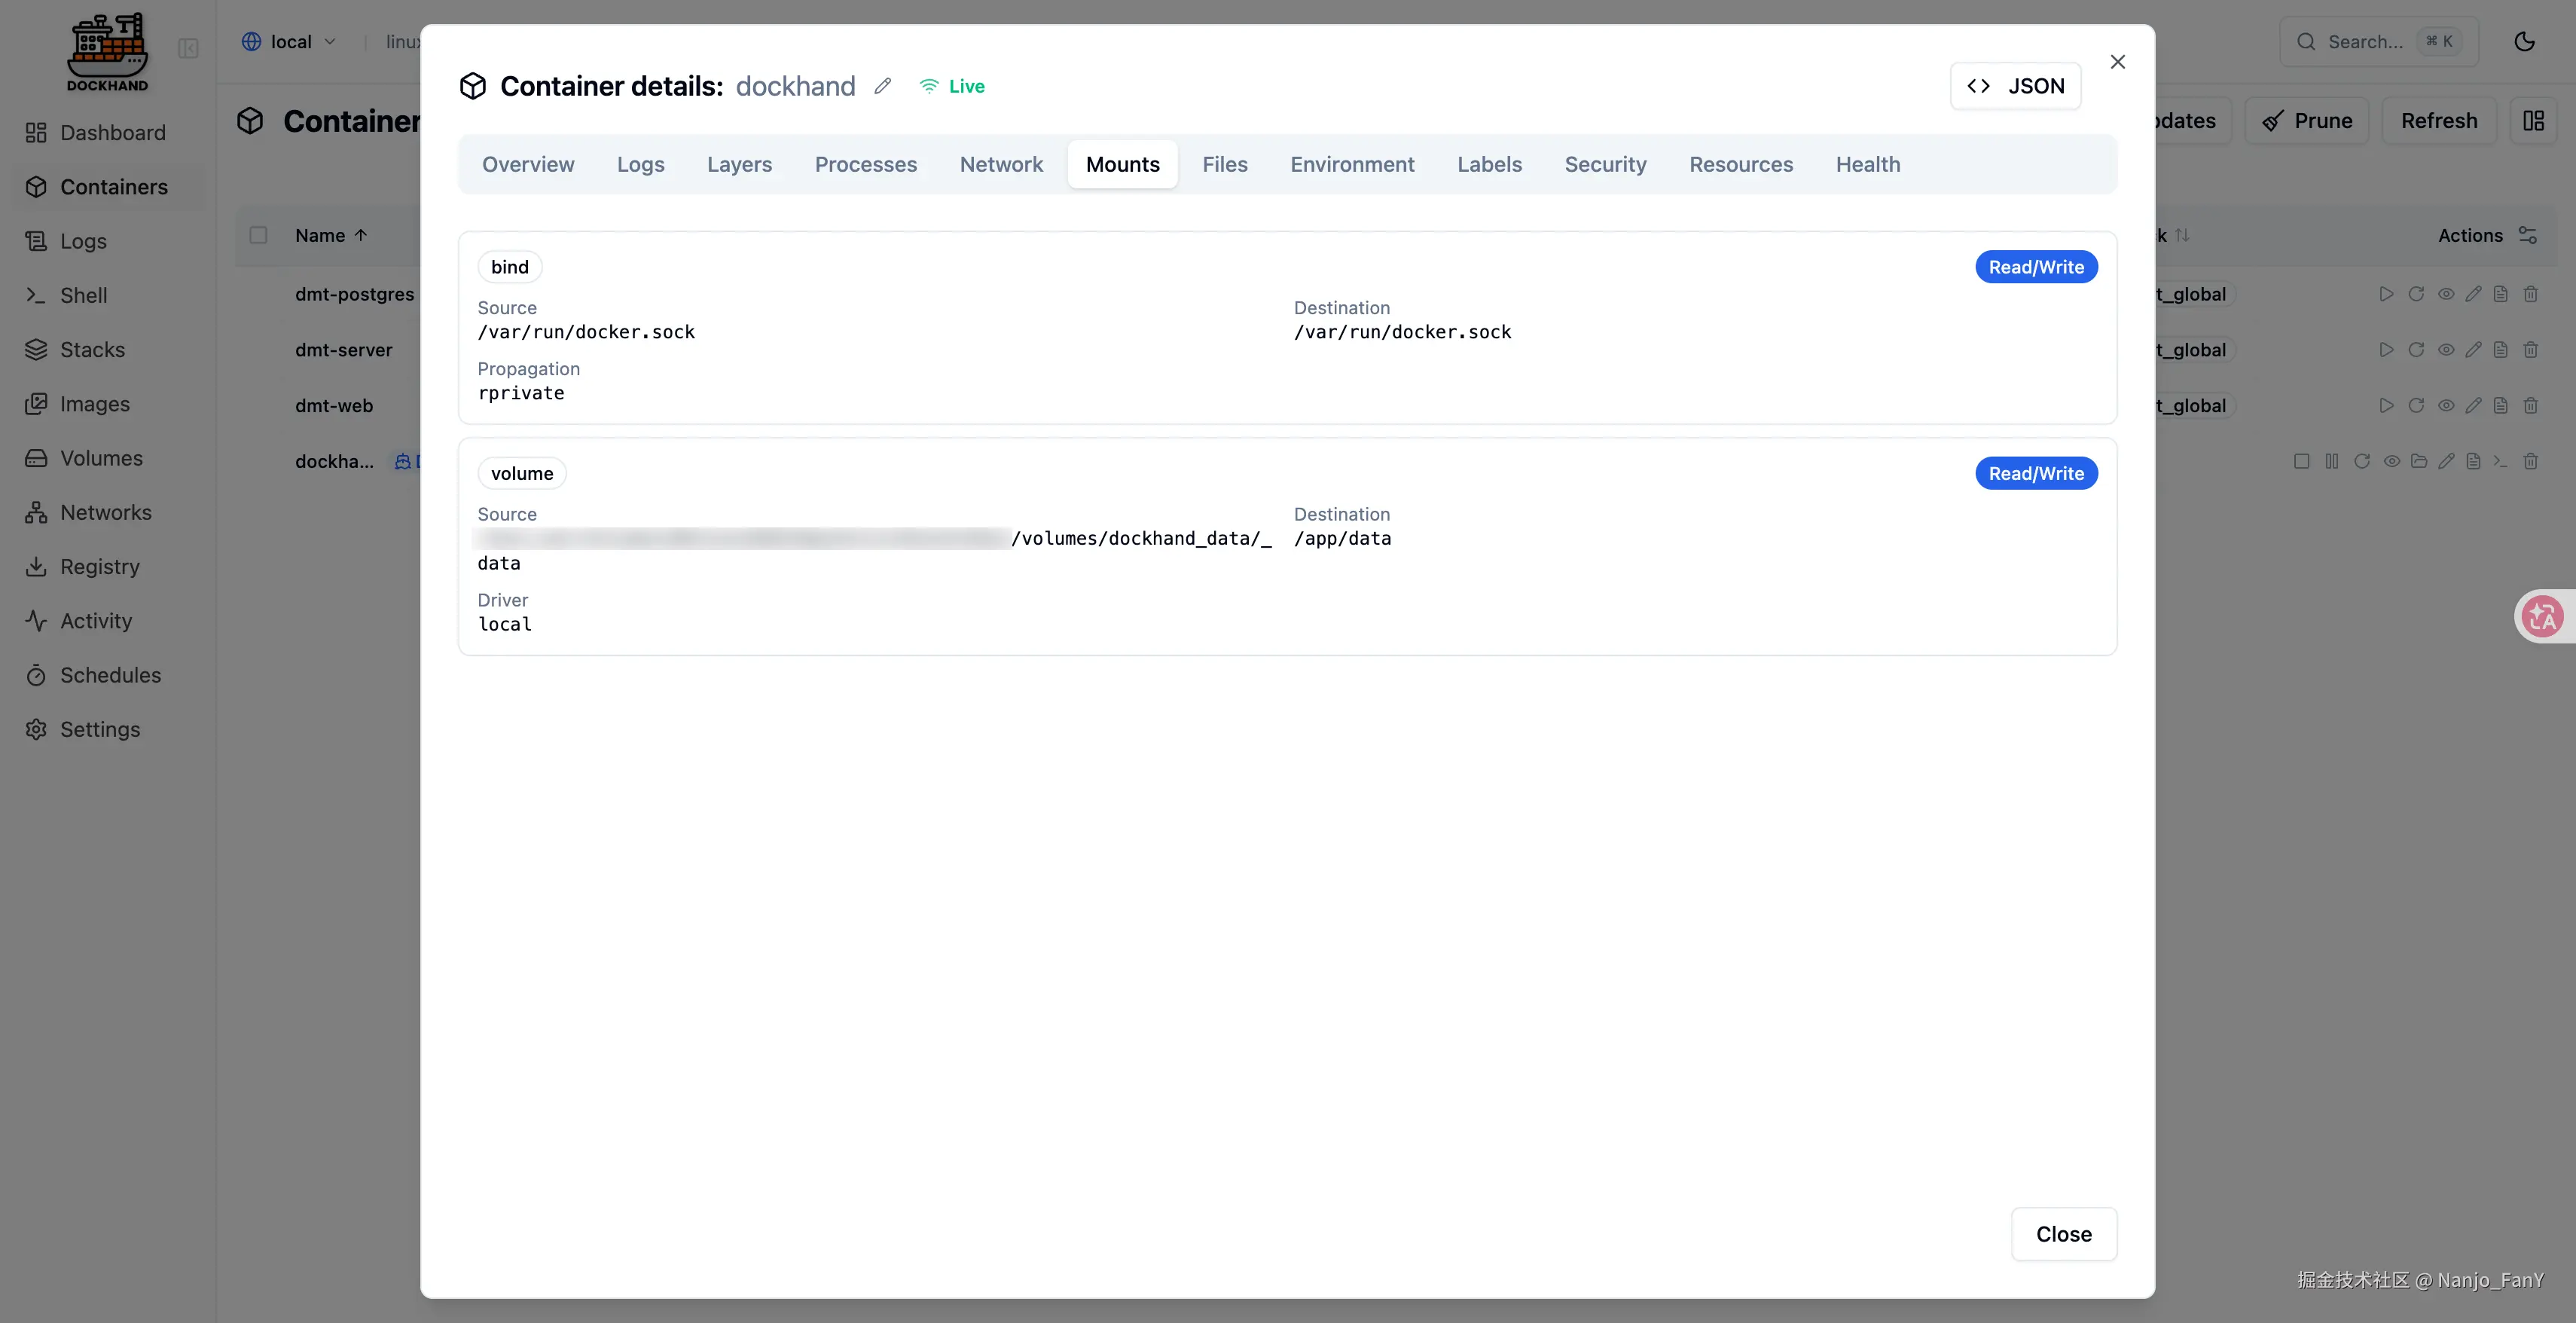
Task: Open Settings in sidebar
Action: 108,729
